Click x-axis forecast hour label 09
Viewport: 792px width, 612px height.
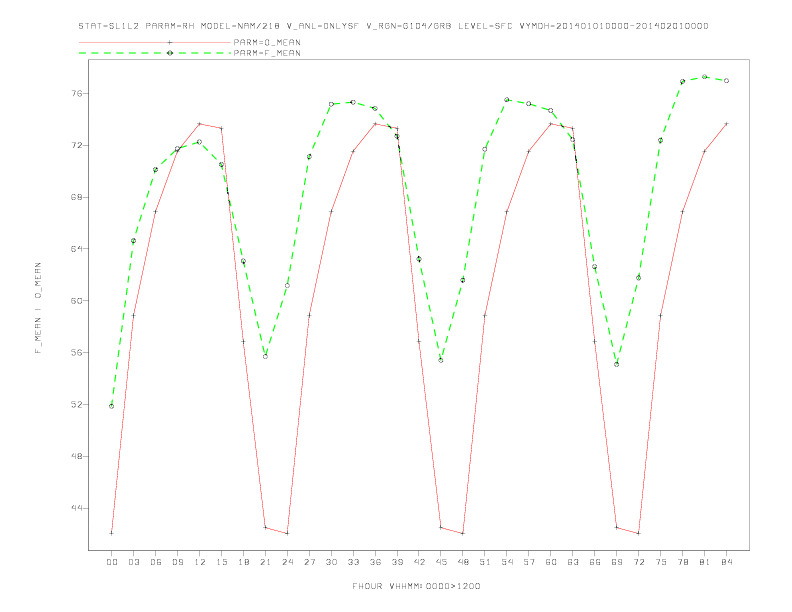(x=177, y=562)
